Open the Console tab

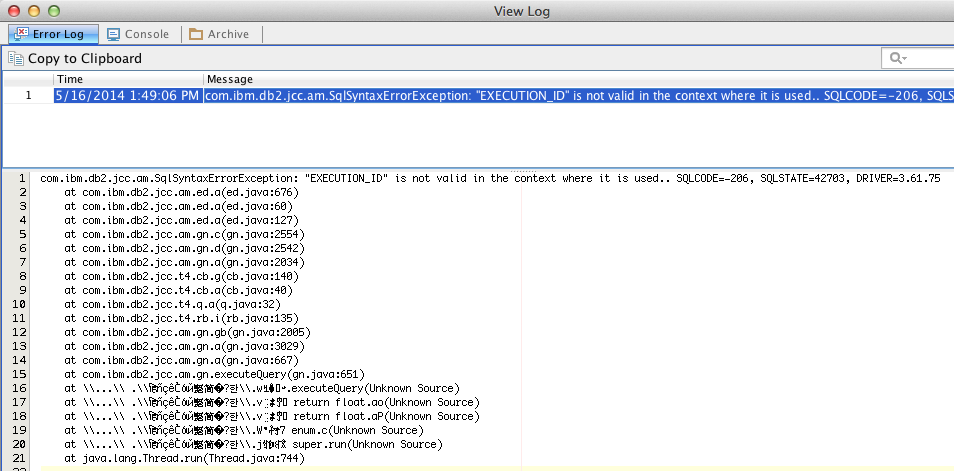pos(138,34)
